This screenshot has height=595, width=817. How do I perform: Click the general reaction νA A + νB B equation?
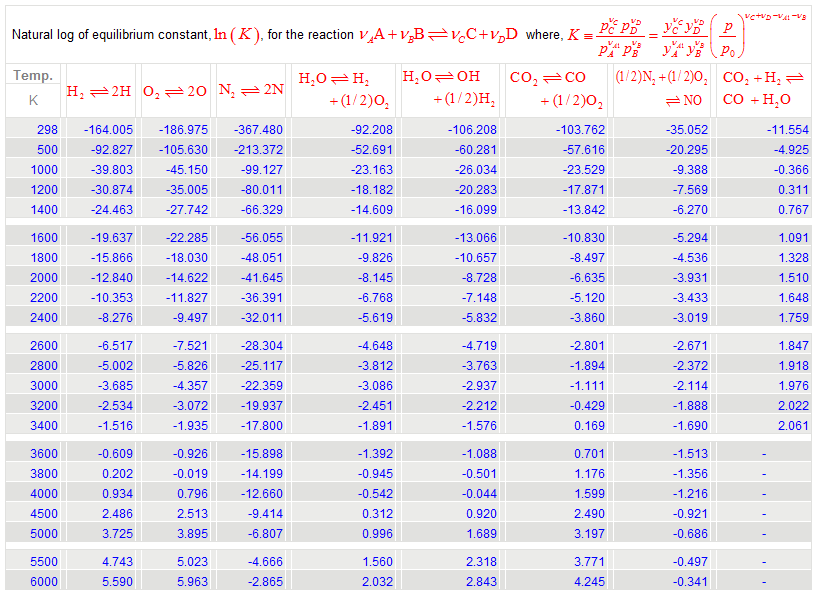[438, 35]
